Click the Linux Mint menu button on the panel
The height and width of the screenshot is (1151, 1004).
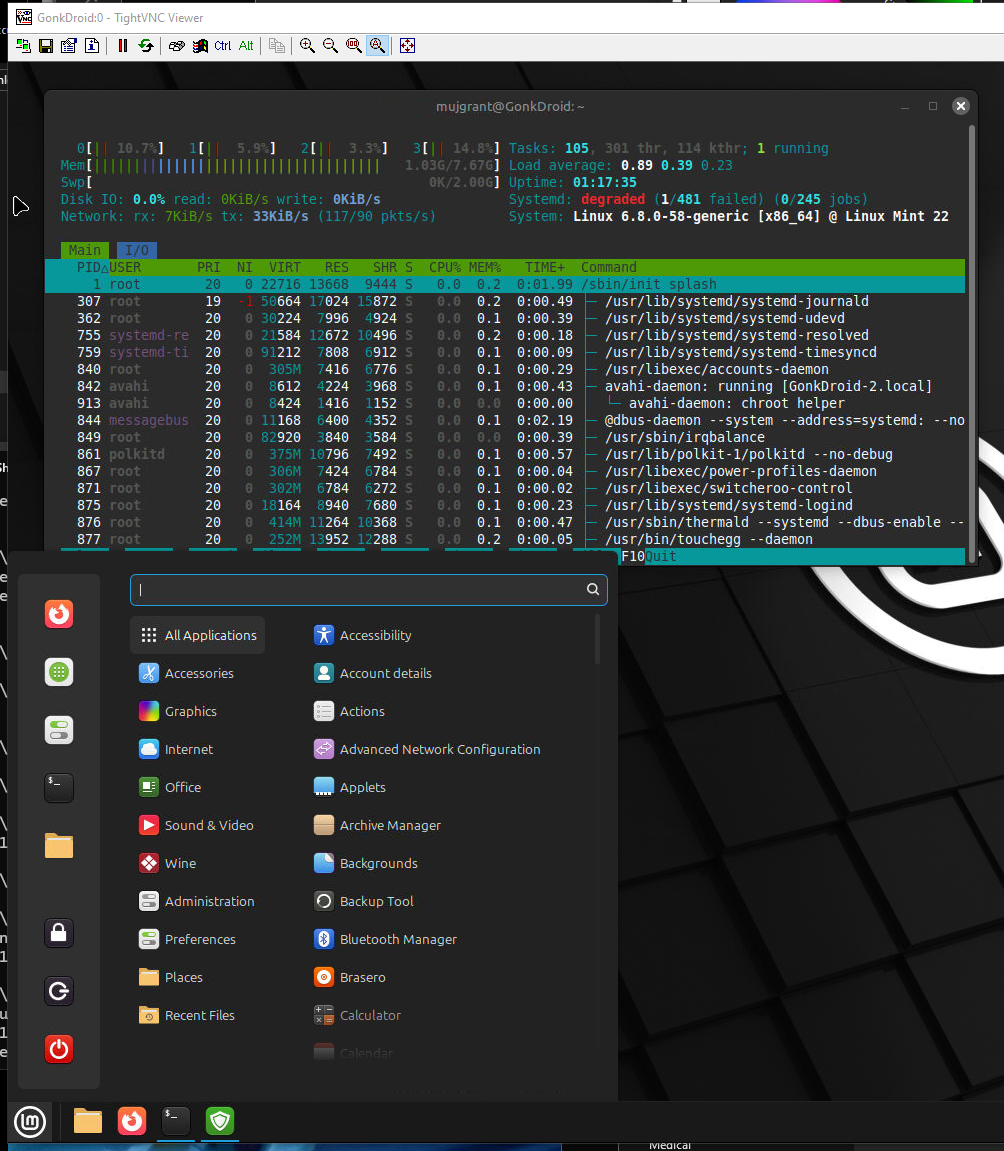pos(30,1121)
